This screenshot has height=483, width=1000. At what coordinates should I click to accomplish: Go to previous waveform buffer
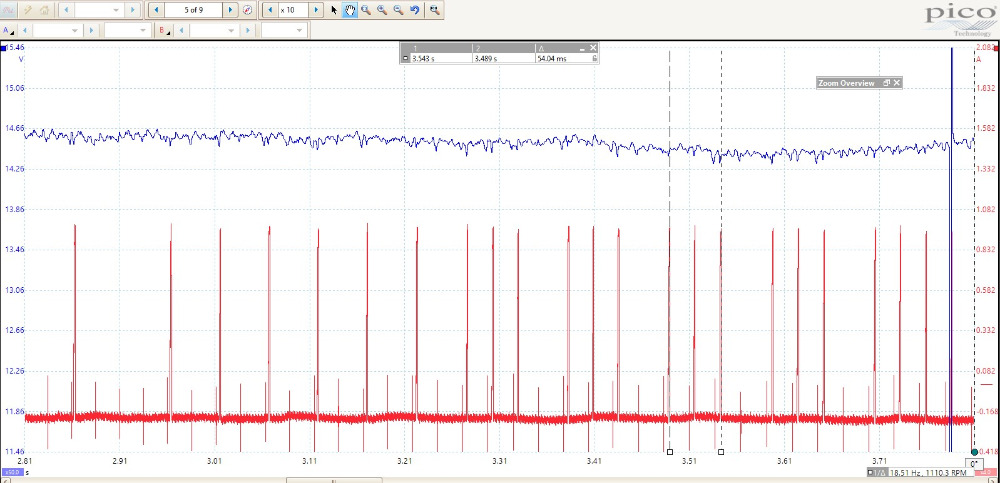(x=156, y=10)
